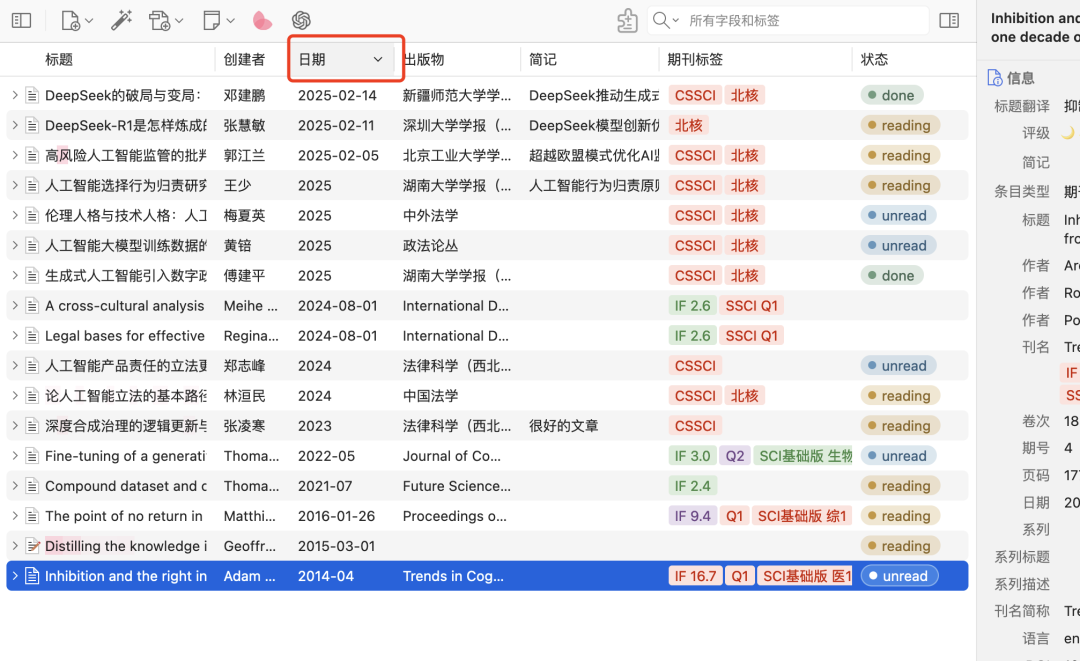Image resolution: width=1080 pixels, height=661 pixels.
Task: Click the 中外法学 publication cell
Action: (x=430, y=216)
